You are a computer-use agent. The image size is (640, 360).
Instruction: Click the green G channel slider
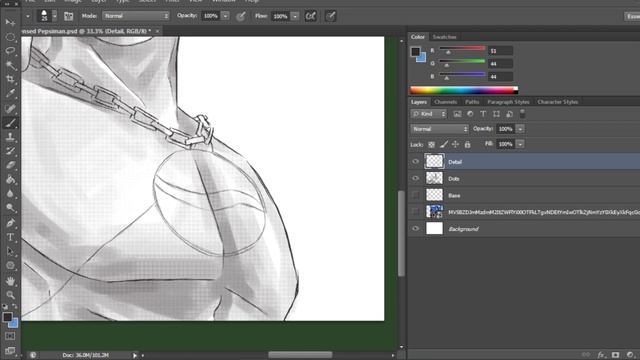(x=462, y=62)
